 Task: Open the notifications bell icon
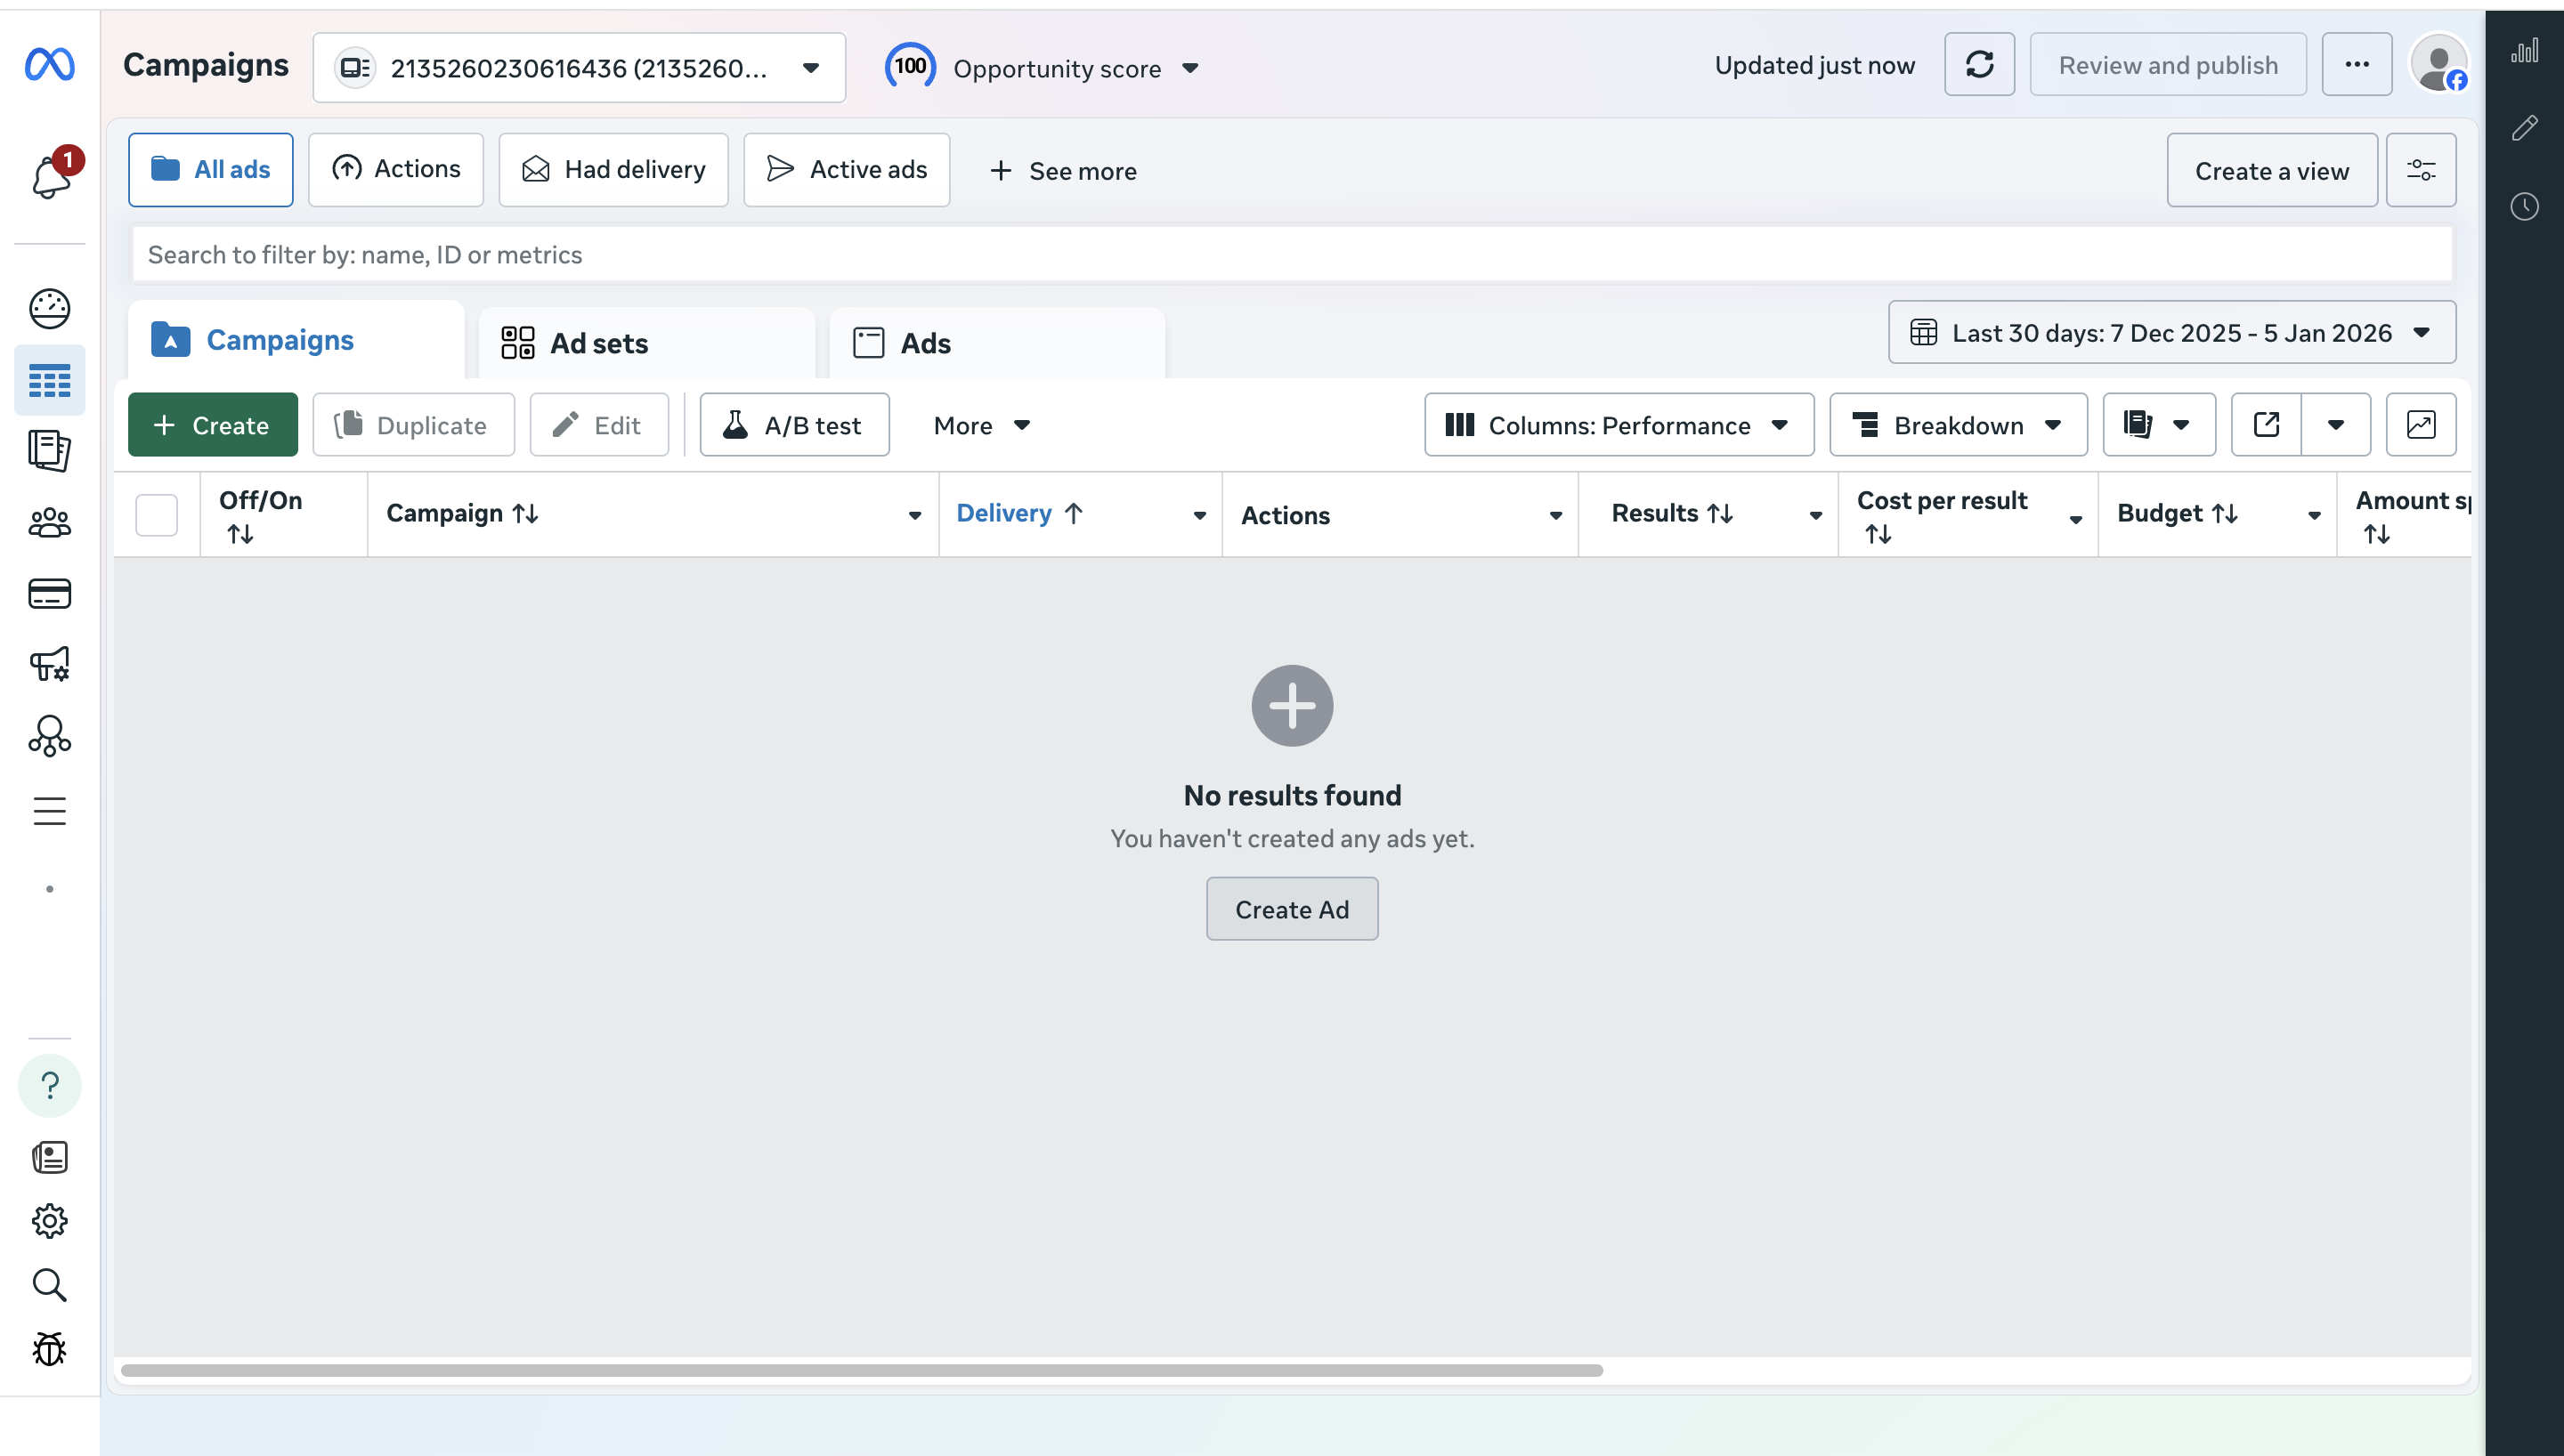coord(50,178)
